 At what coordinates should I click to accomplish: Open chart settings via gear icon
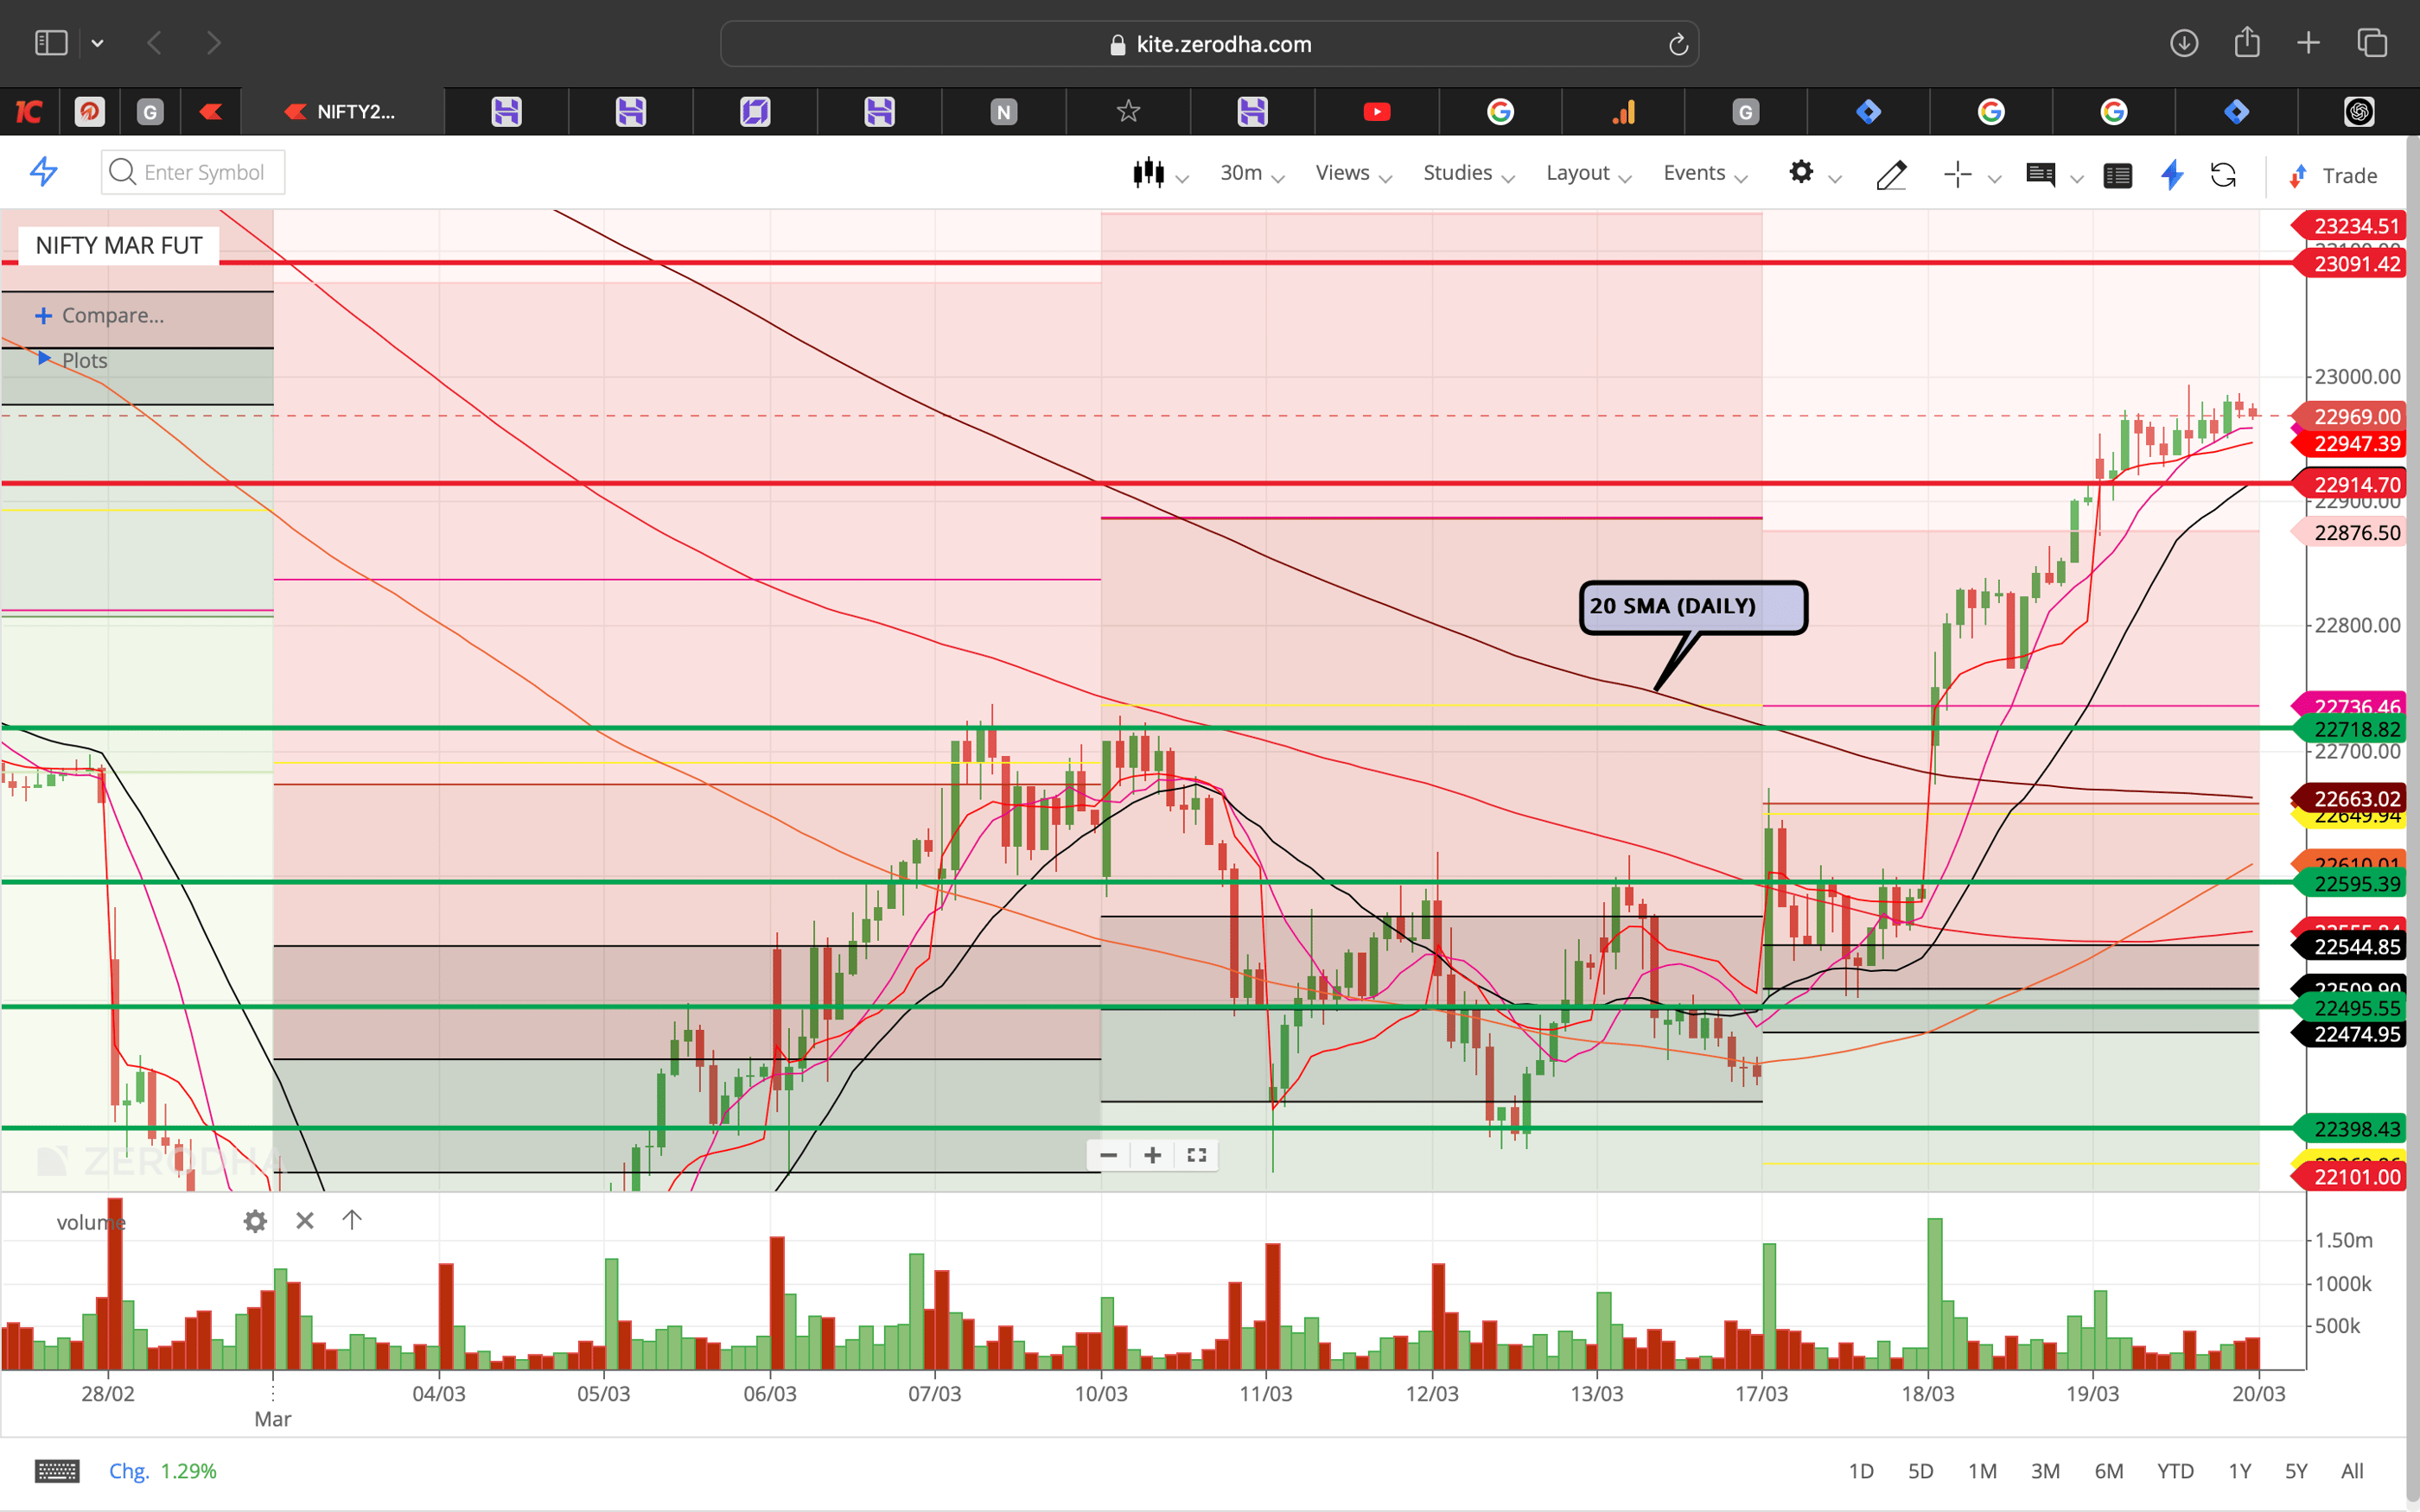[1802, 172]
